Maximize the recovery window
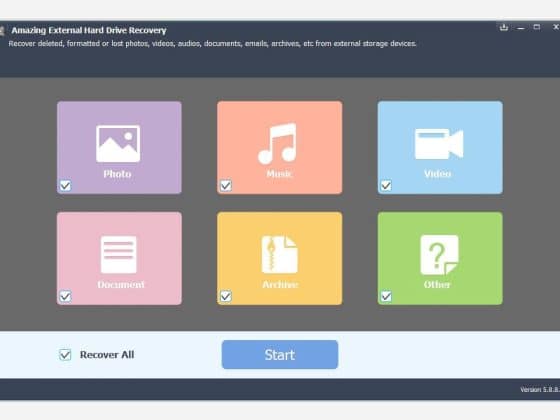The image size is (560, 420). (x=537, y=27)
